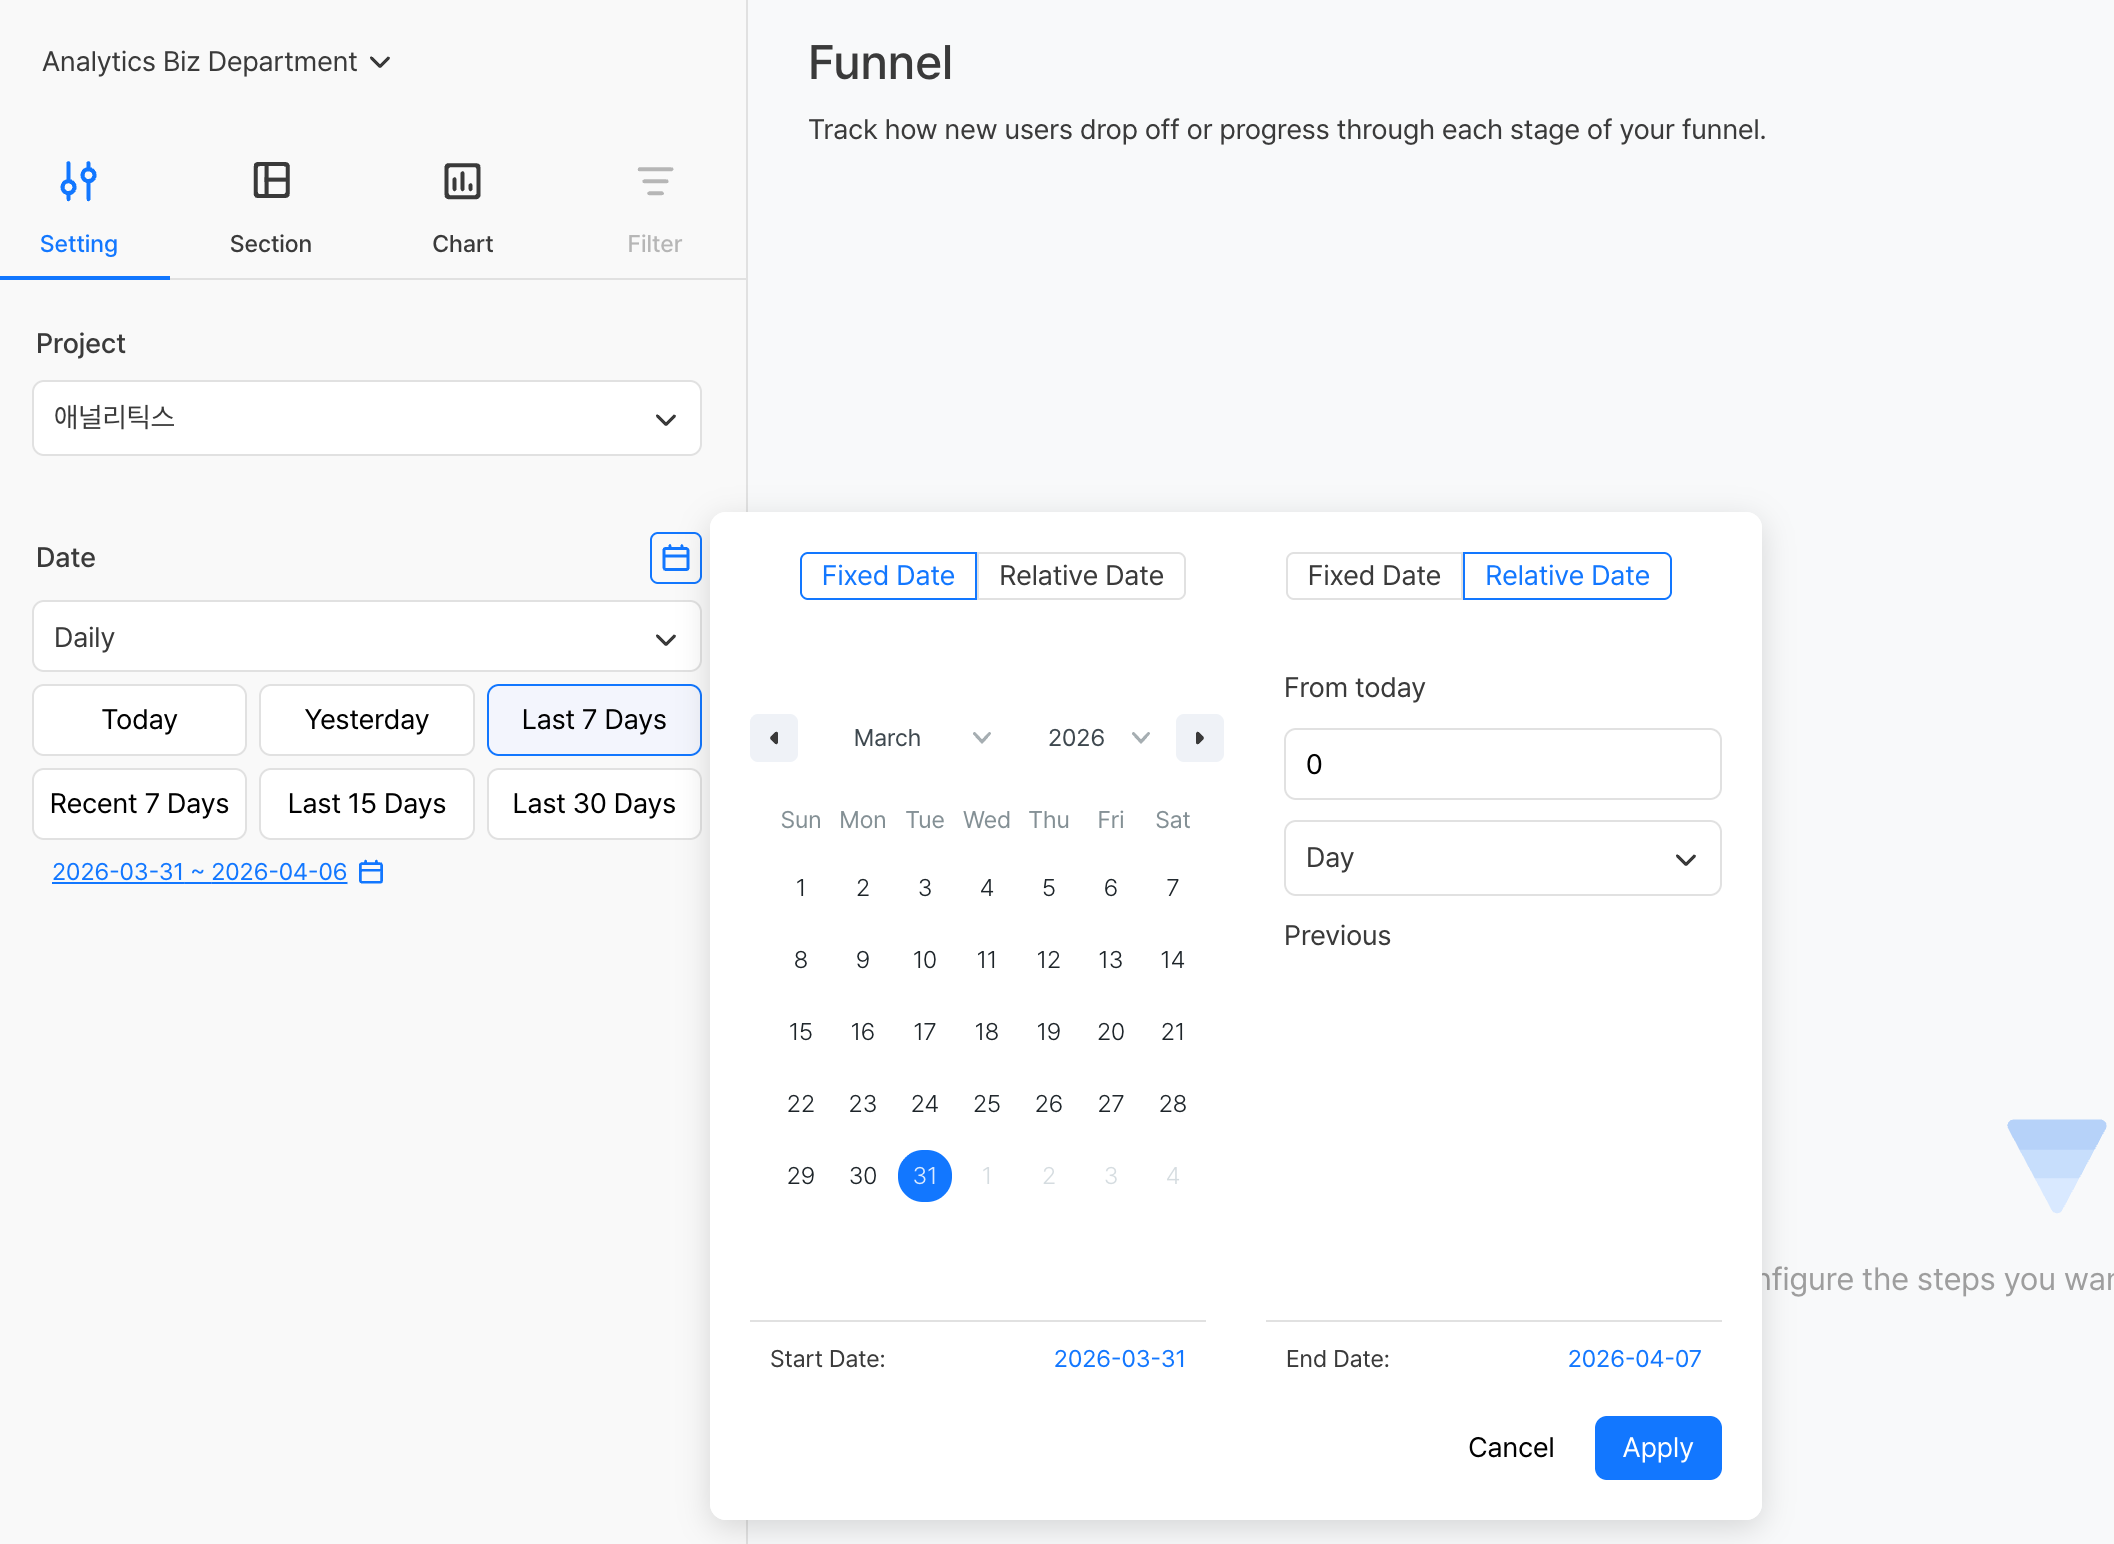Expand Analytics Biz Department selector
Viewport: 2114px width, 1544px height.
point(216,62)
